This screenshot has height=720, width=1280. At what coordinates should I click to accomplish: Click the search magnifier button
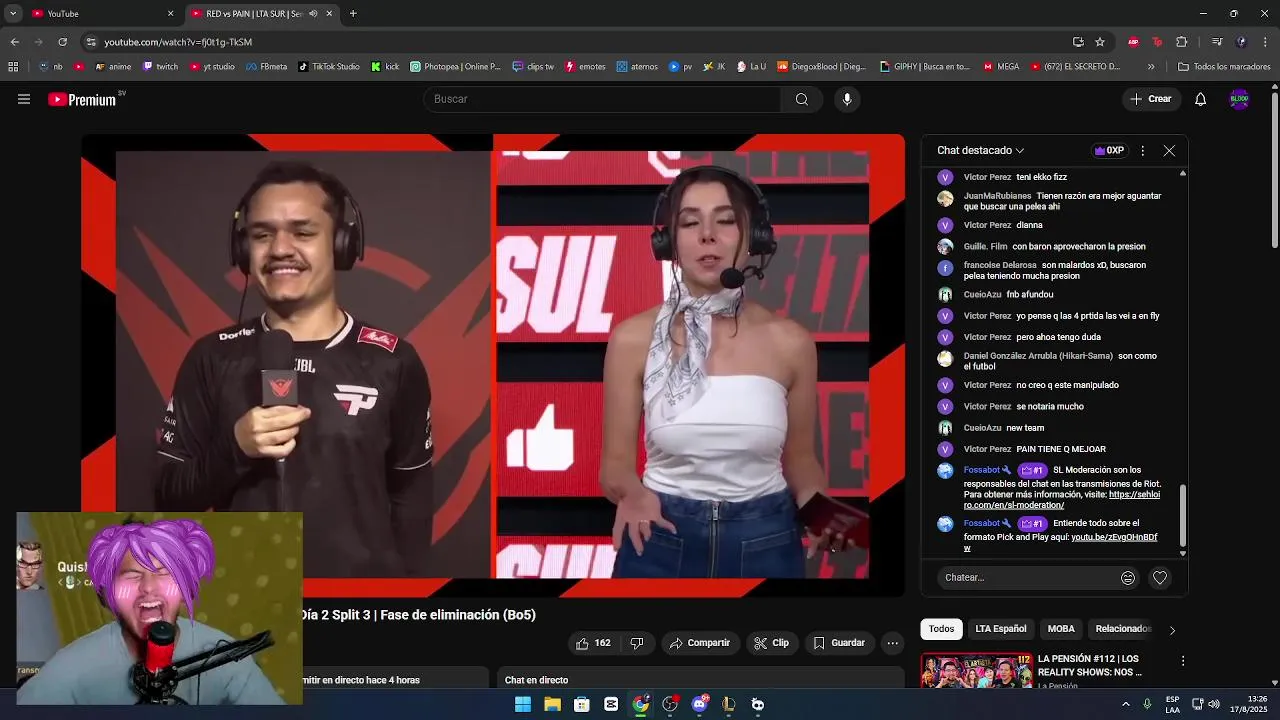click(x=801, y=99)
